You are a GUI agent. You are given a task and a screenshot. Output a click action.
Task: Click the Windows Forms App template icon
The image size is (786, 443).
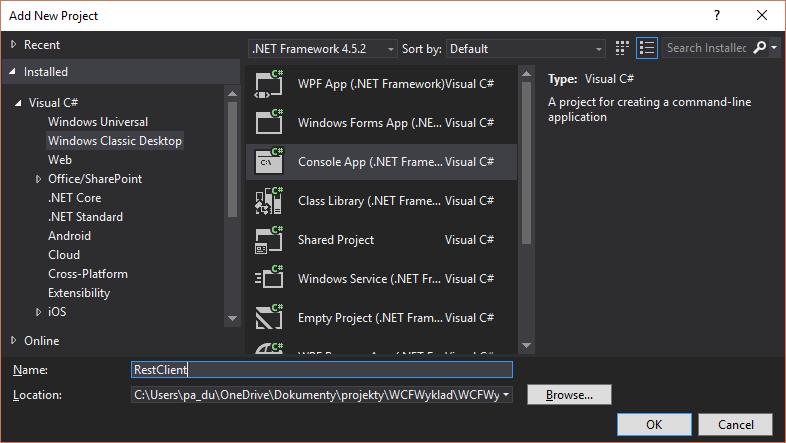tap(269, 123)
